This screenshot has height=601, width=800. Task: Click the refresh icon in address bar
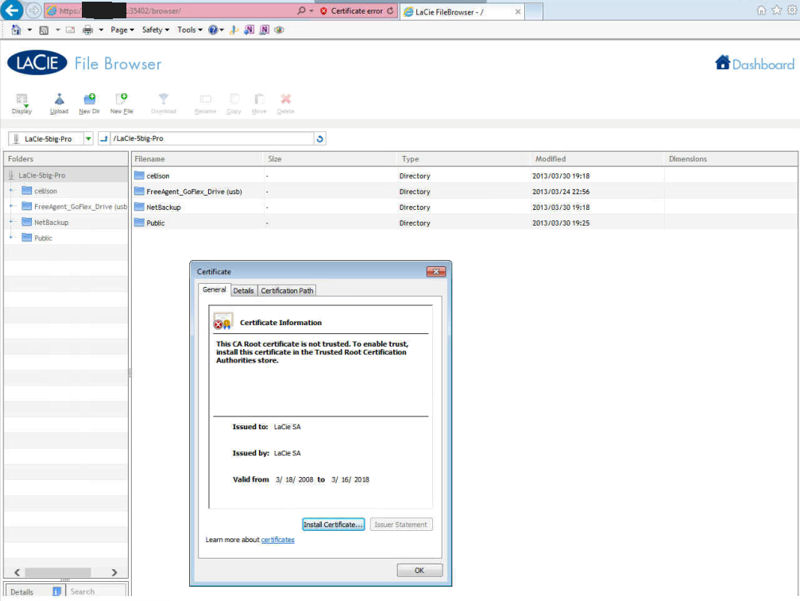[390, 11]
